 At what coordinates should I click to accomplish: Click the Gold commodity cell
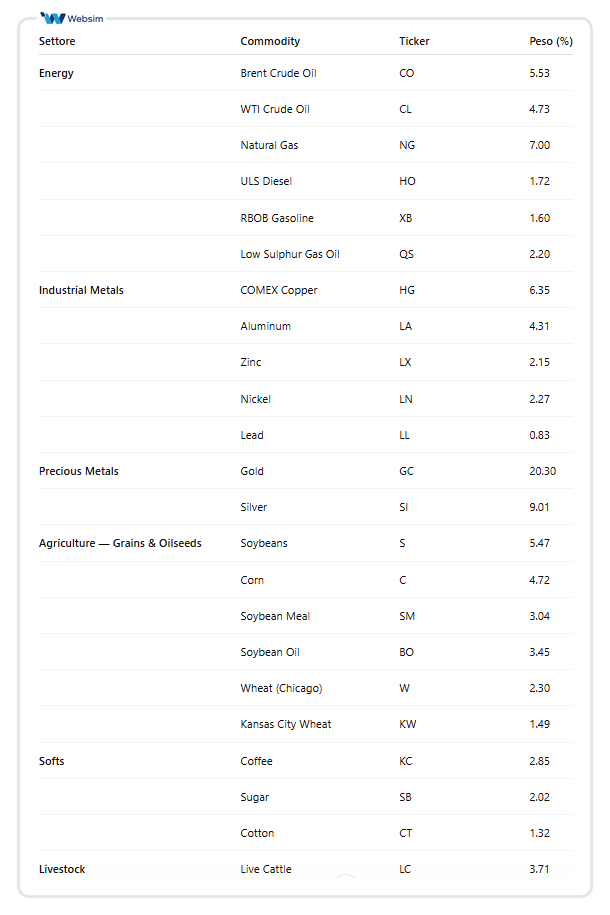[252, 471]
